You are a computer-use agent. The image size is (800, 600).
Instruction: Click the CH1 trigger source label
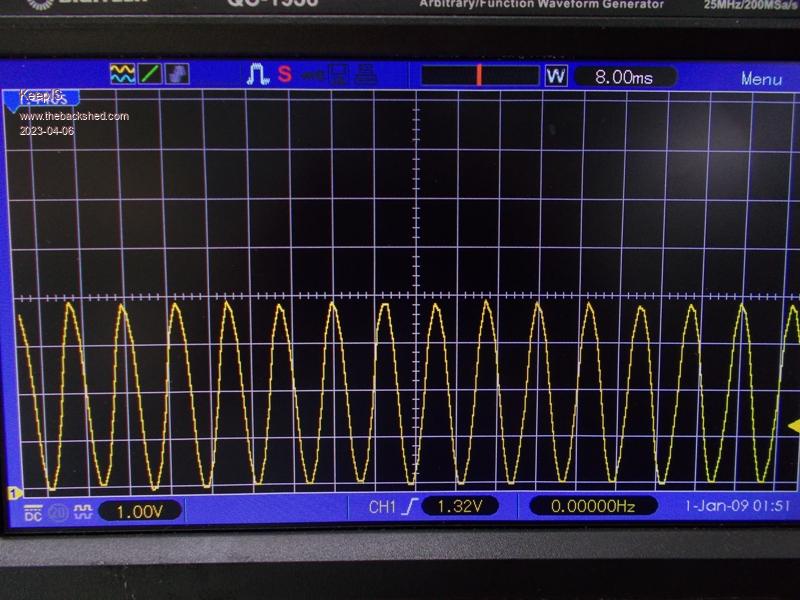[382, 507]
